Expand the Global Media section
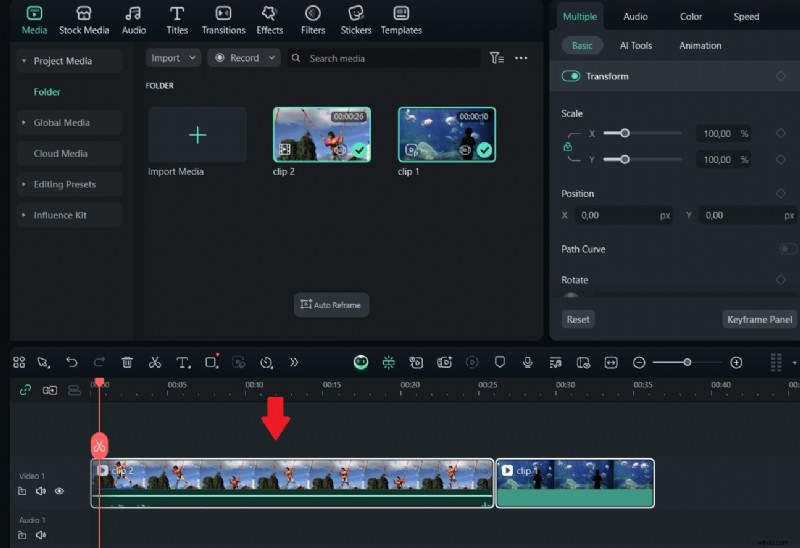 point(23,122)
